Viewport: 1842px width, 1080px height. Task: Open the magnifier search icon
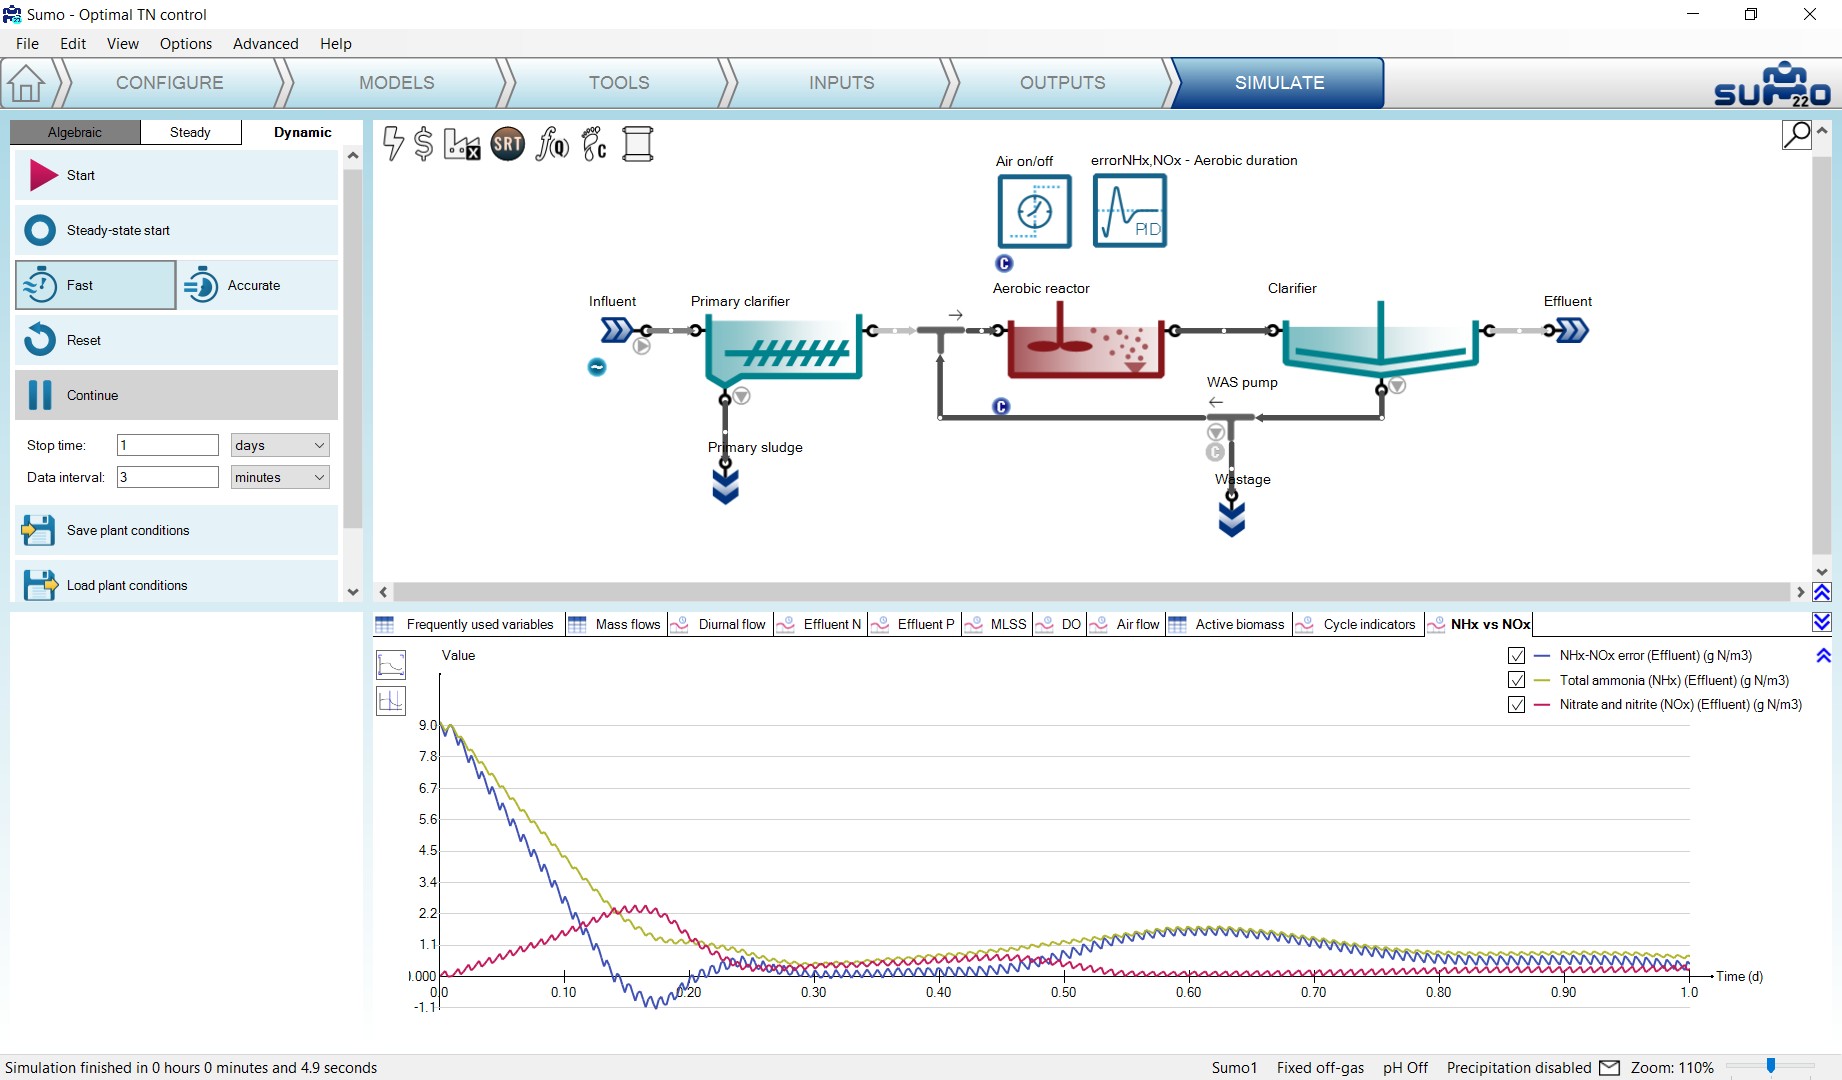click(x=1797, y=134)
